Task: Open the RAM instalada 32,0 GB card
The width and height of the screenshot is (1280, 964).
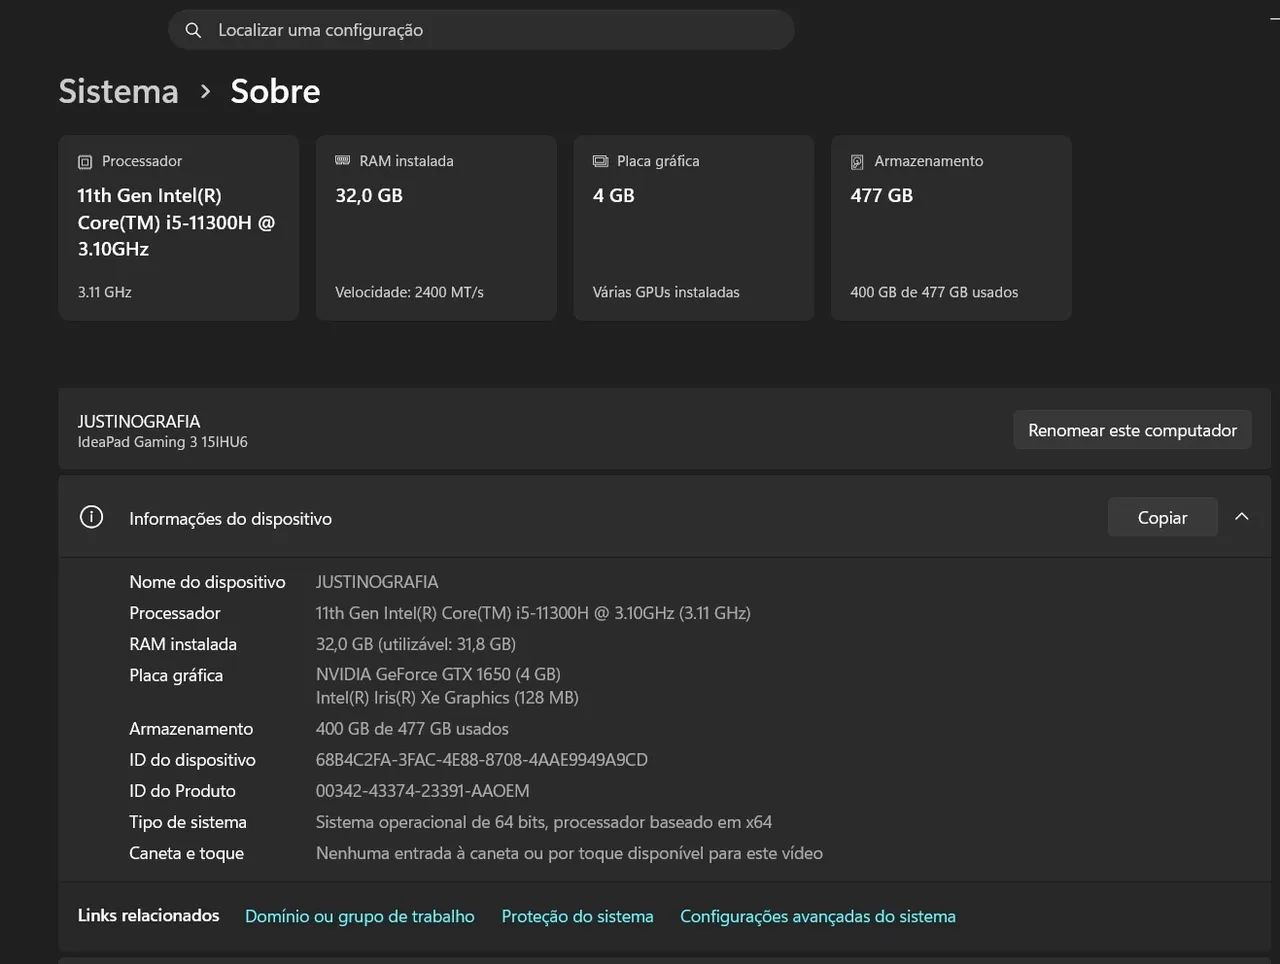Action: coord(436,228)
